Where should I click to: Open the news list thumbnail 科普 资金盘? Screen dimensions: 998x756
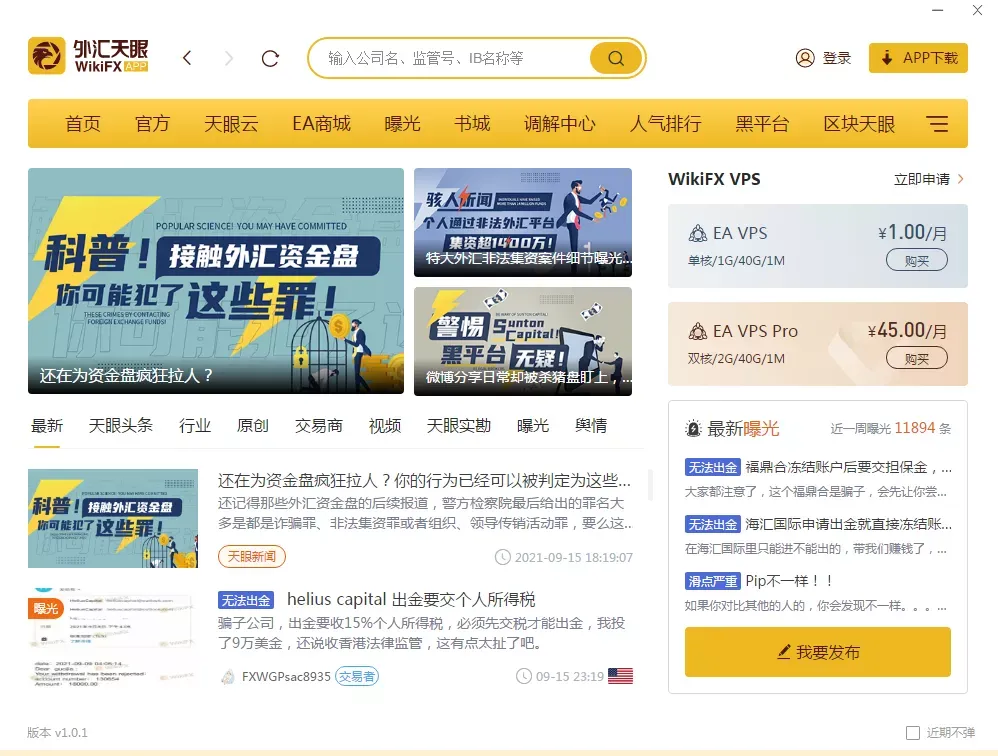coord(113,519)
